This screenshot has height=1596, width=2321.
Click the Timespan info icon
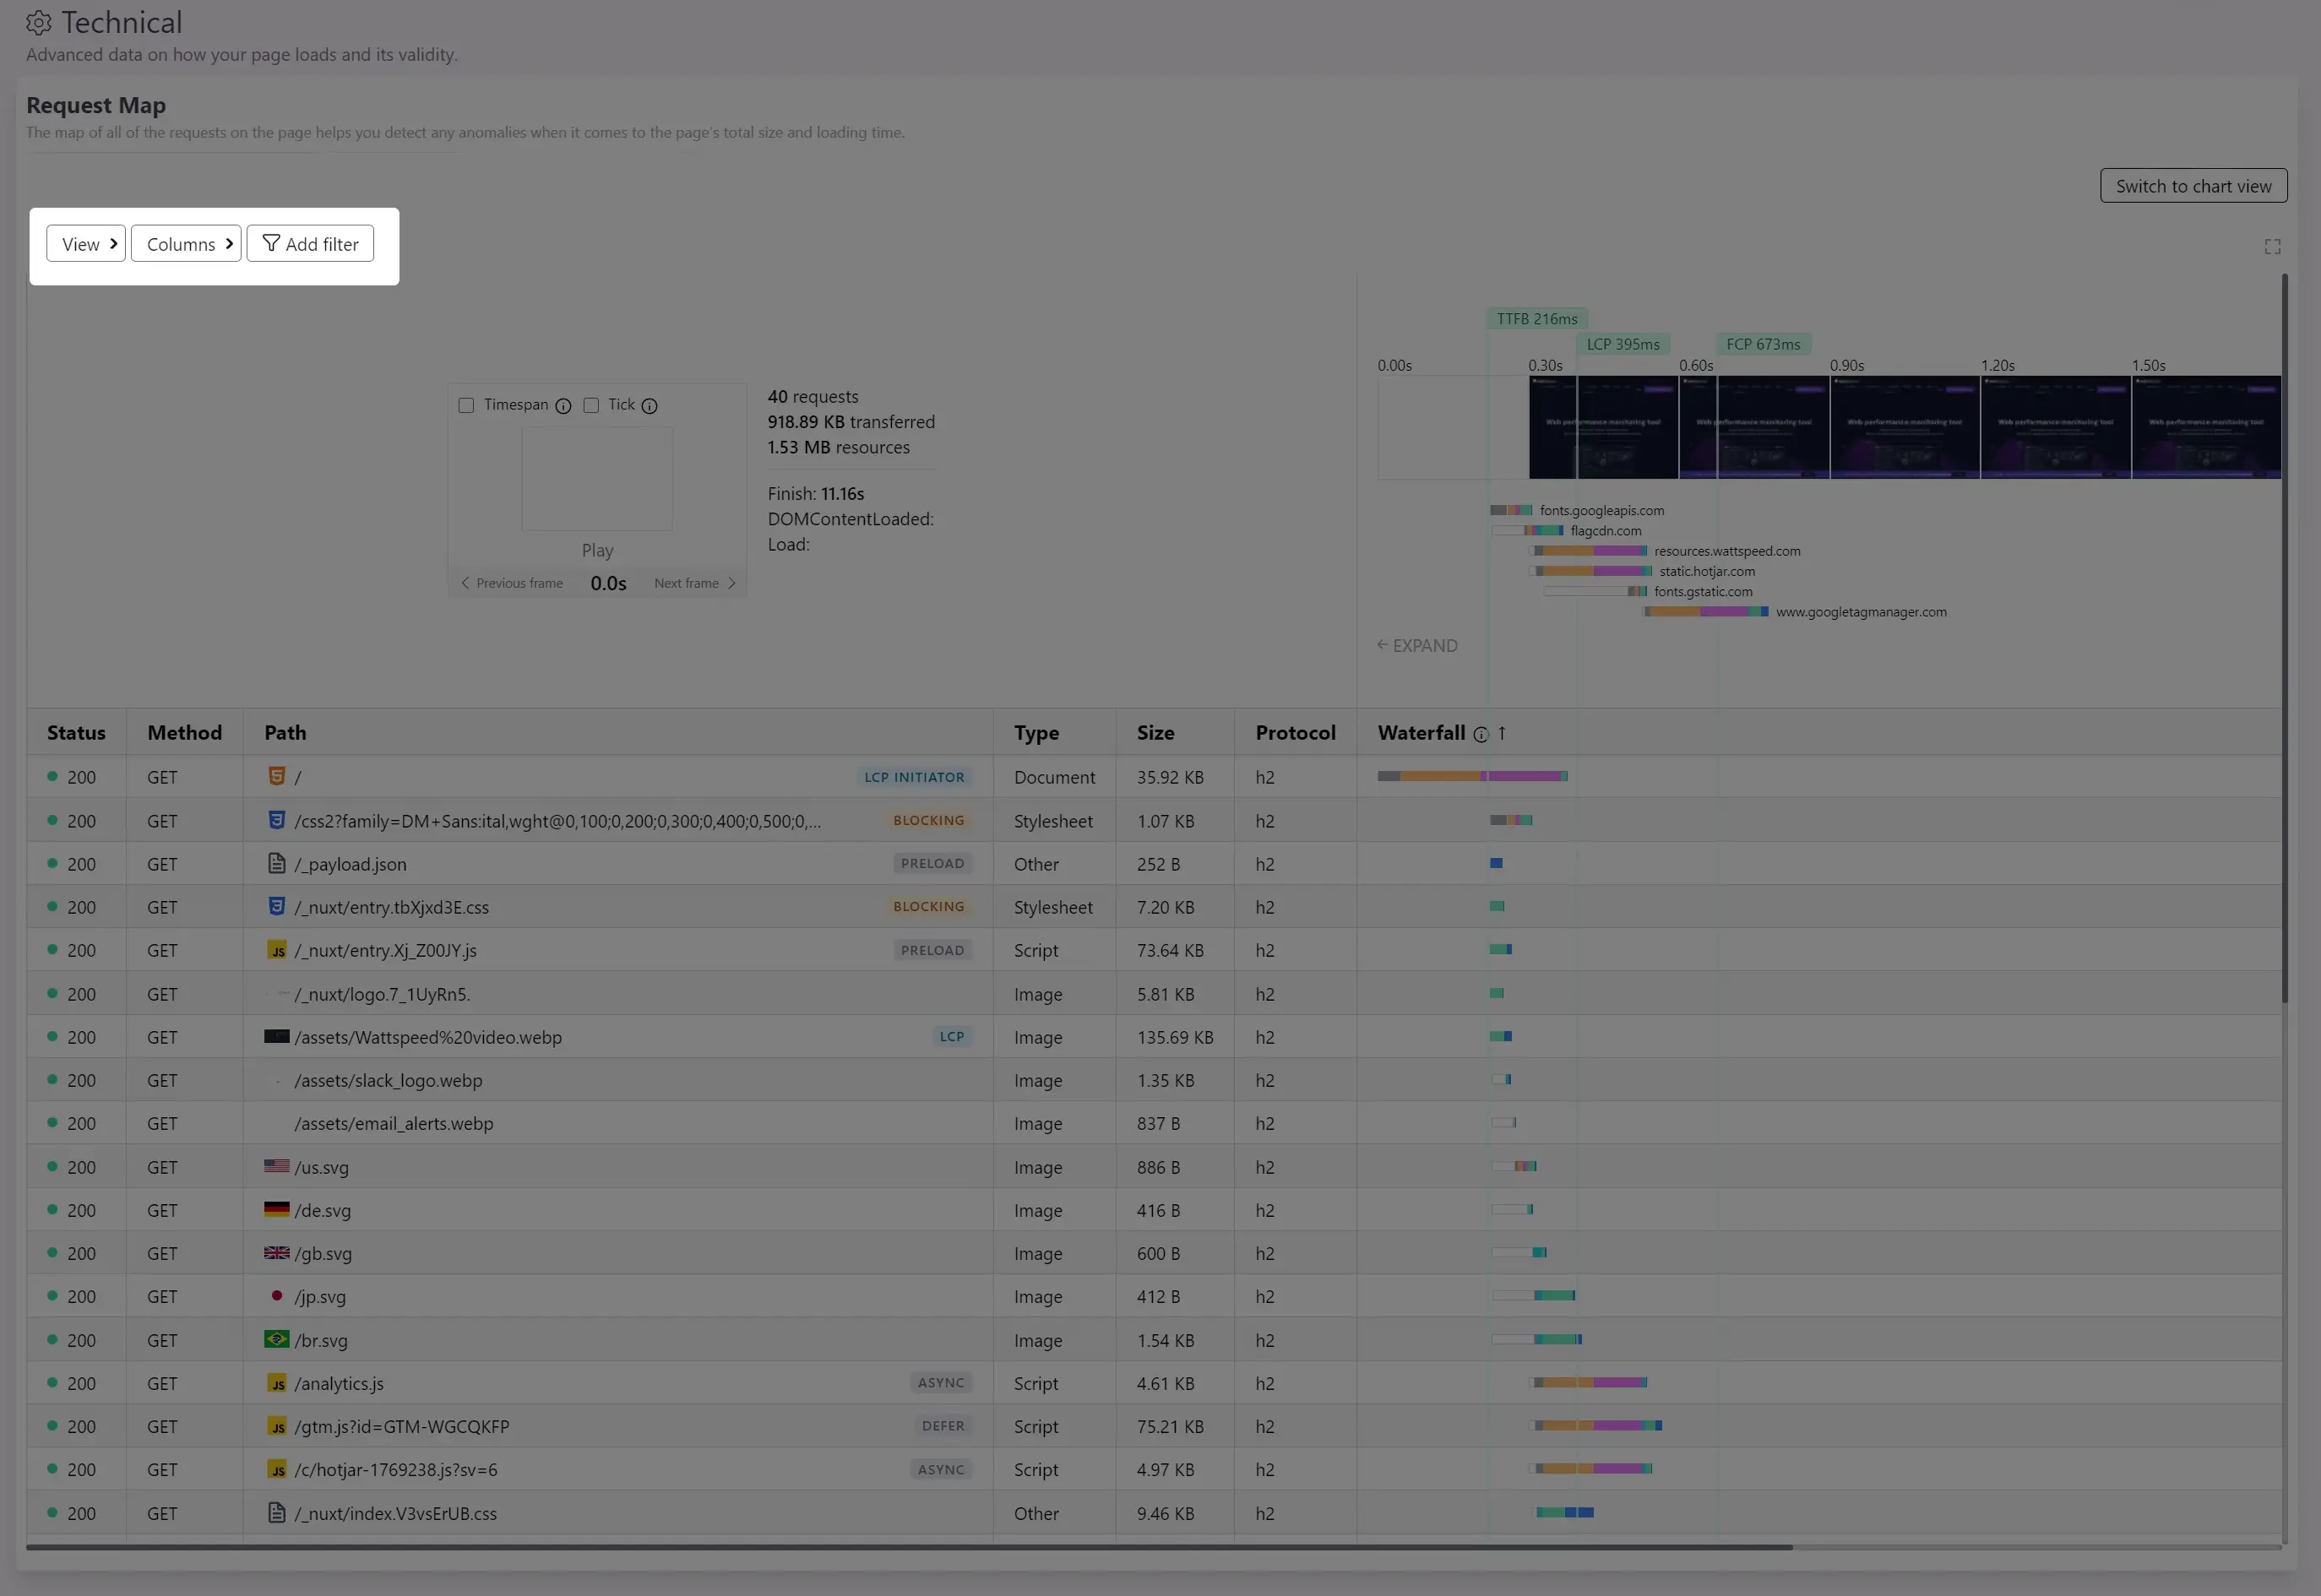tap(563, 406)
